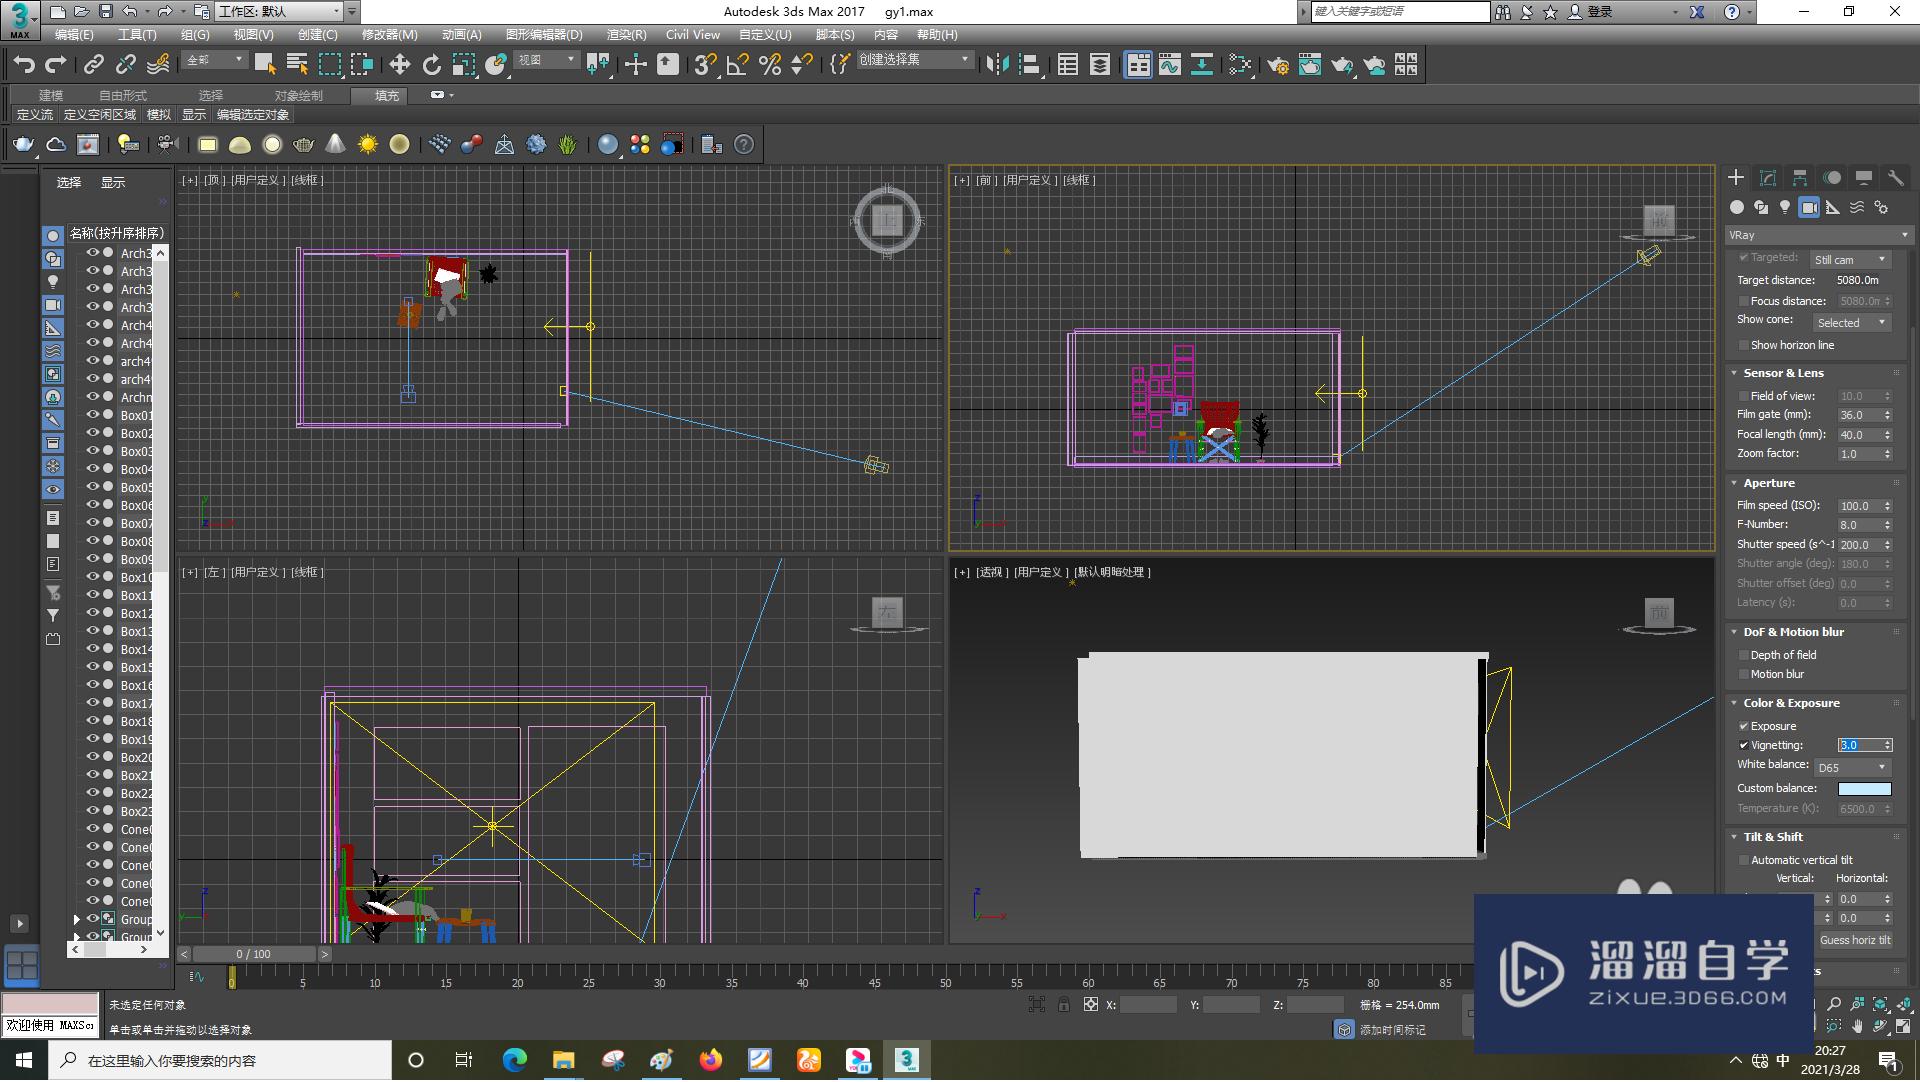Toggle Exposure checkbox in Color & Exposure
Image resolution: width=1920 pixels, height=1082 pixels.
point(1745,725)
